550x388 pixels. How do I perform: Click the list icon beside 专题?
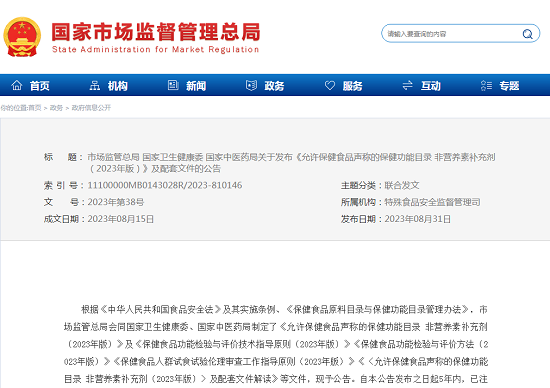[x=486, y=85]
